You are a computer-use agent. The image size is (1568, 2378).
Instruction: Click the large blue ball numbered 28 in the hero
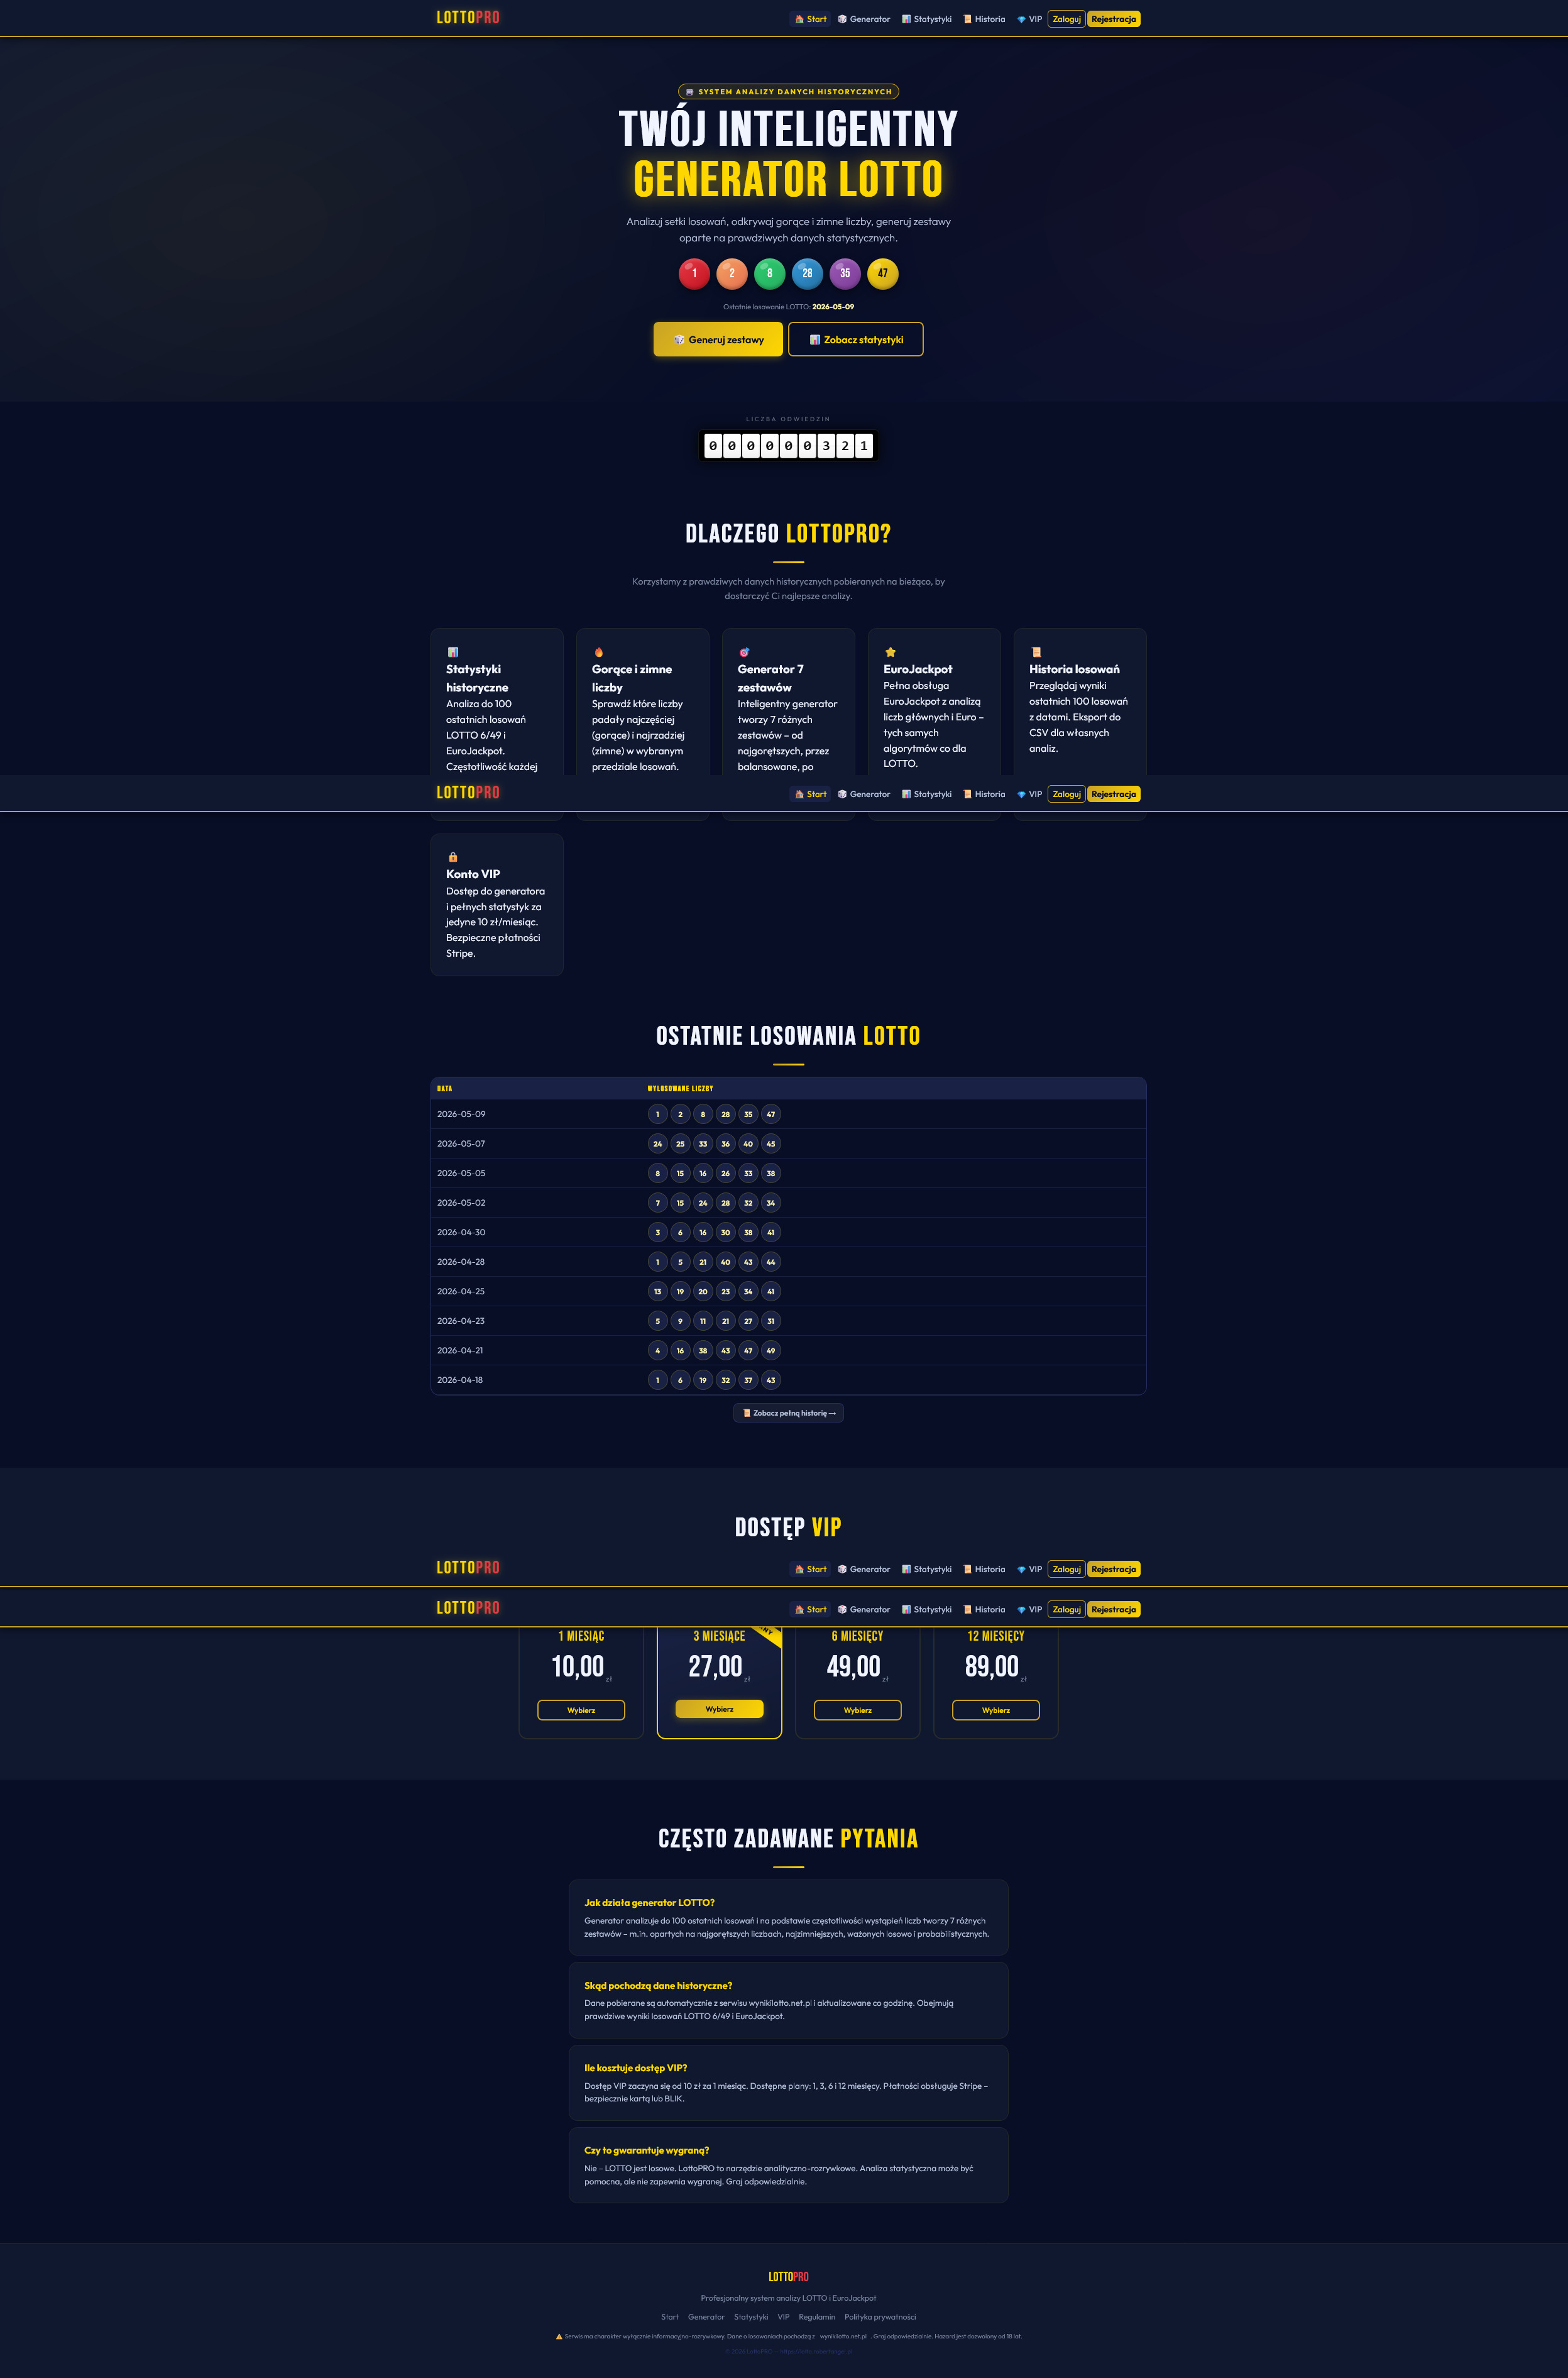pos(807,273)
